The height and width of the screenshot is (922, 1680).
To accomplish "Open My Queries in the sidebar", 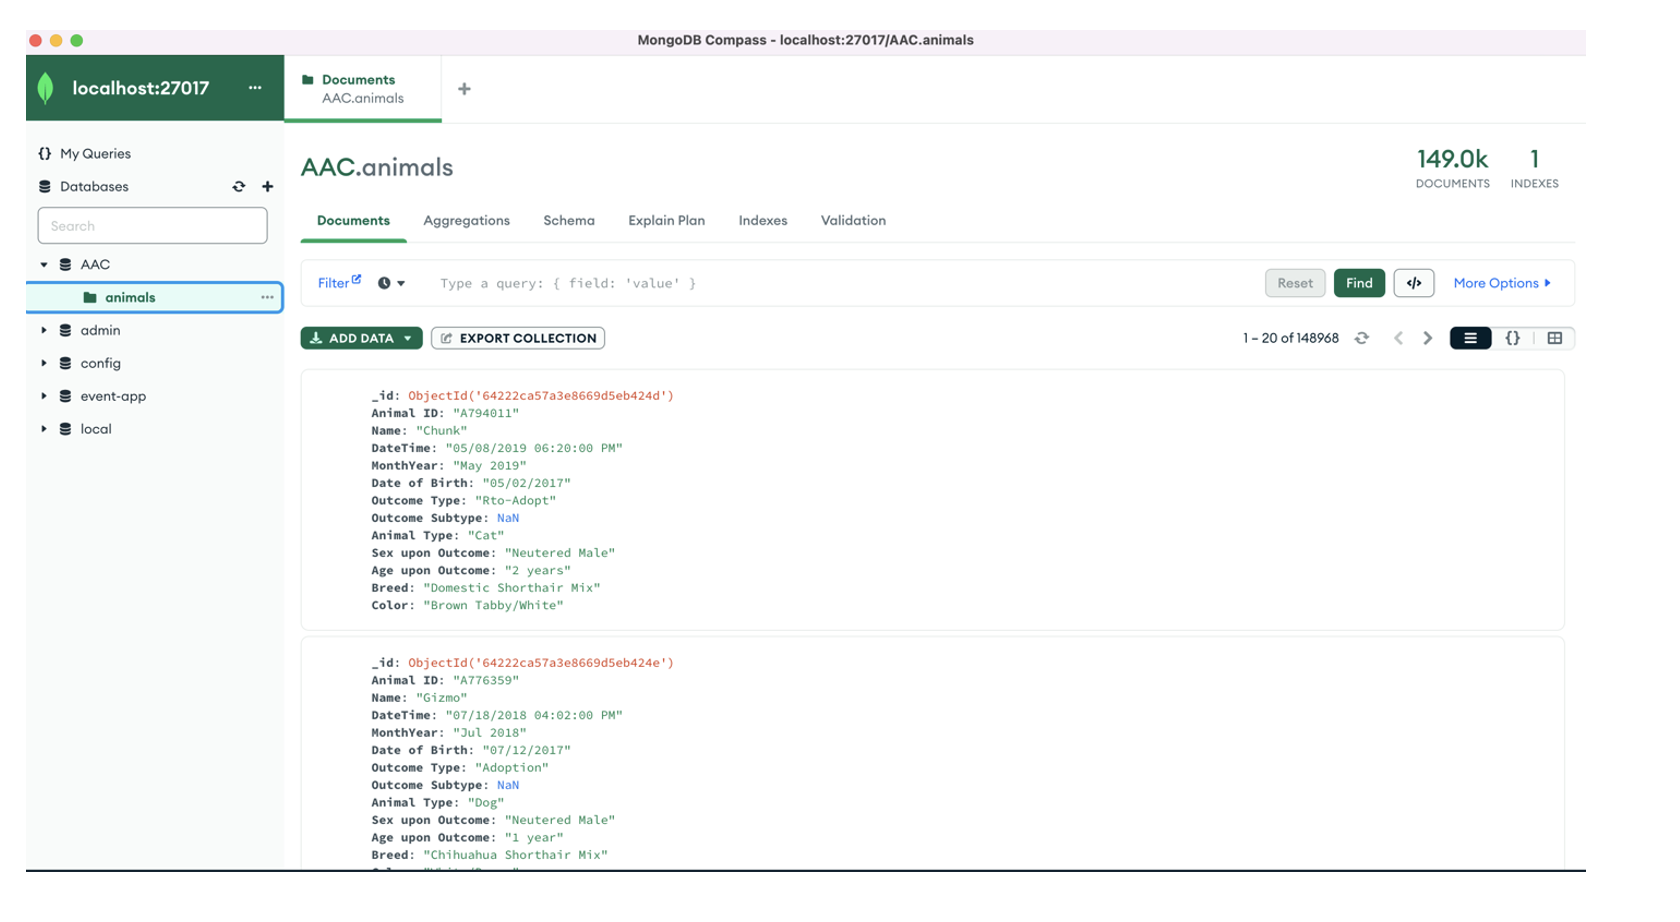I will tap(95, 154).
